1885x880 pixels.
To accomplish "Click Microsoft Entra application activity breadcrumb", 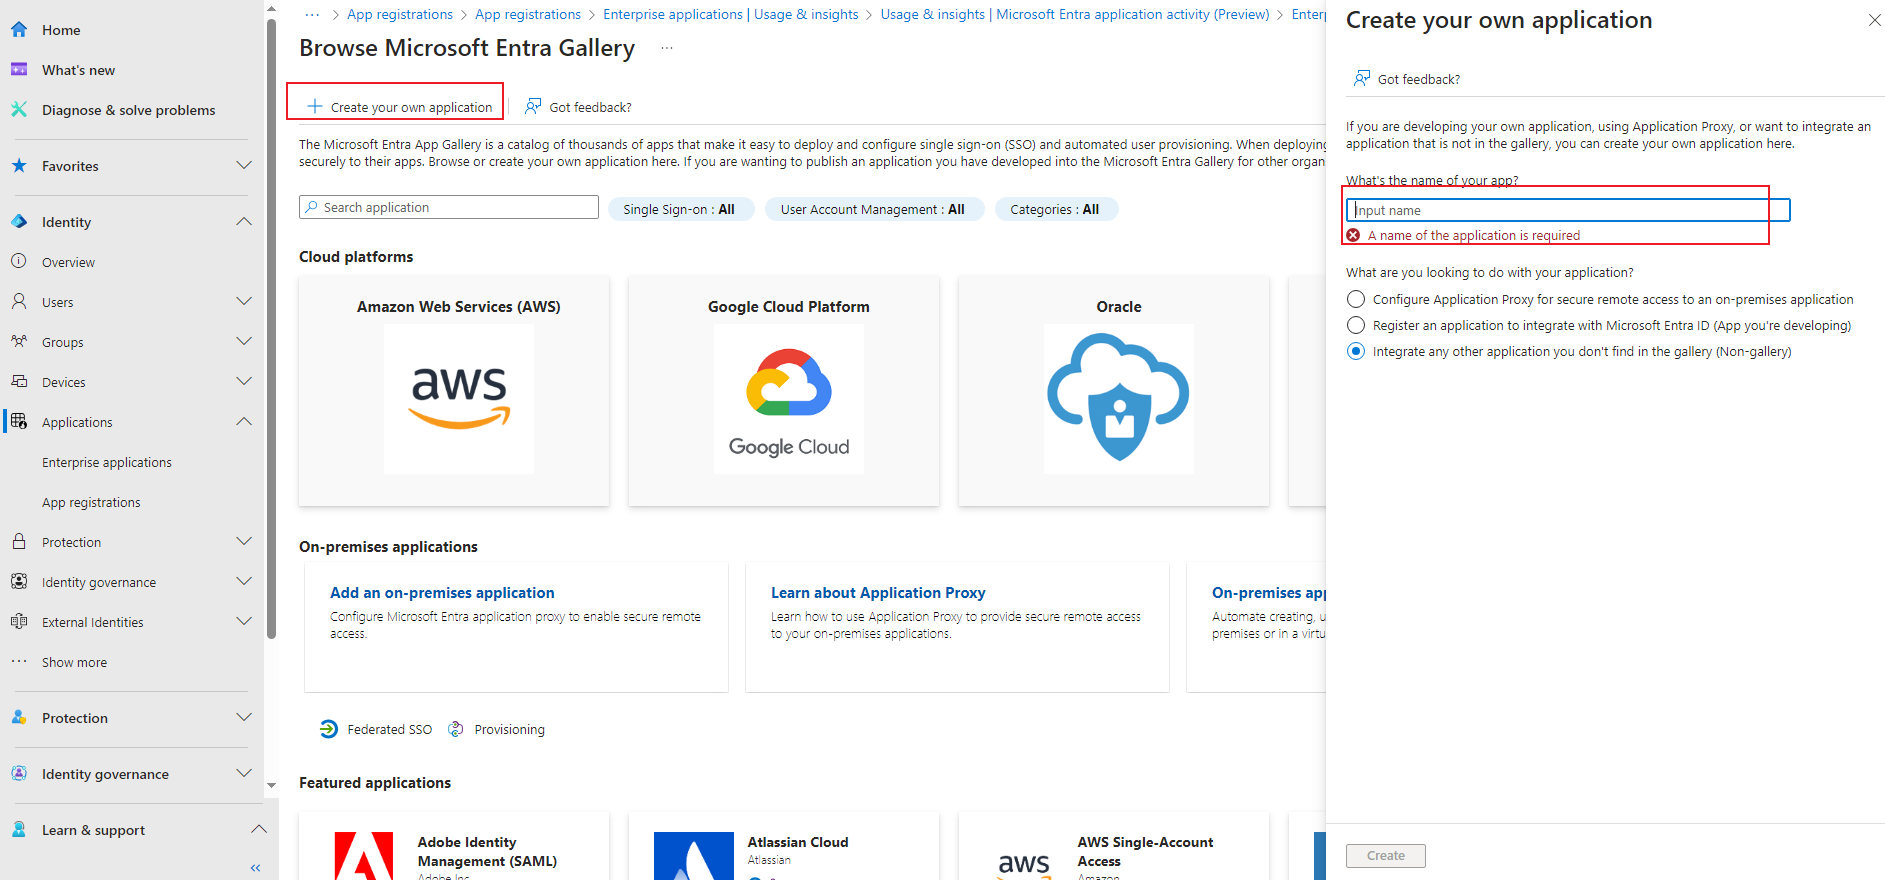I will [1075, 14].
